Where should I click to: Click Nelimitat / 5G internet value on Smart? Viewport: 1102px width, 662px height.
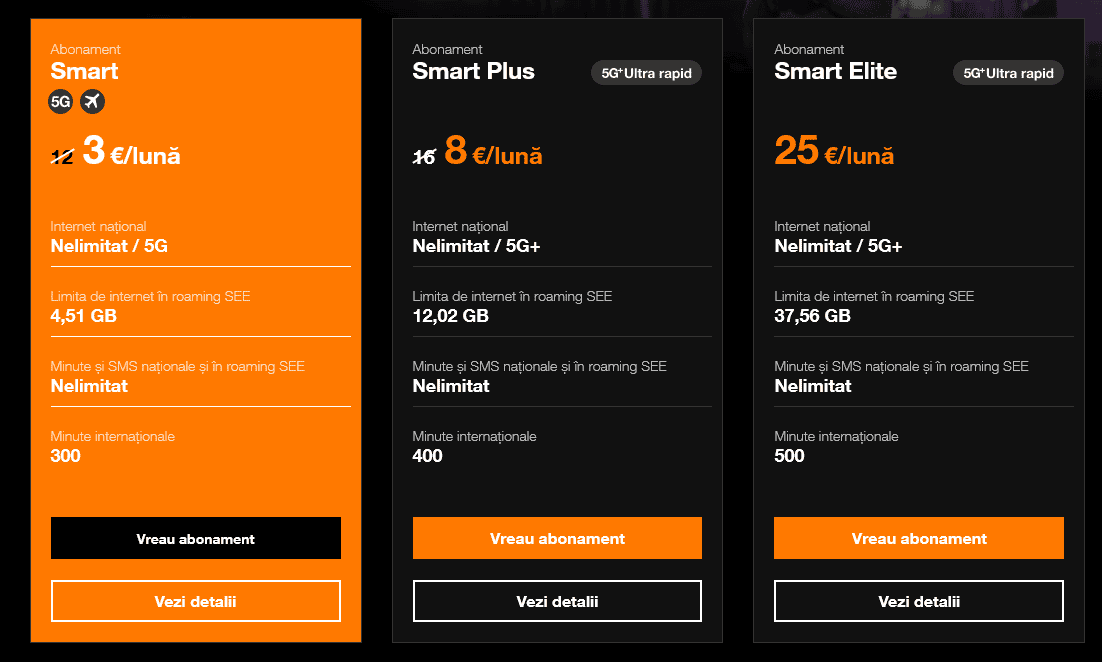click(110, 245)
